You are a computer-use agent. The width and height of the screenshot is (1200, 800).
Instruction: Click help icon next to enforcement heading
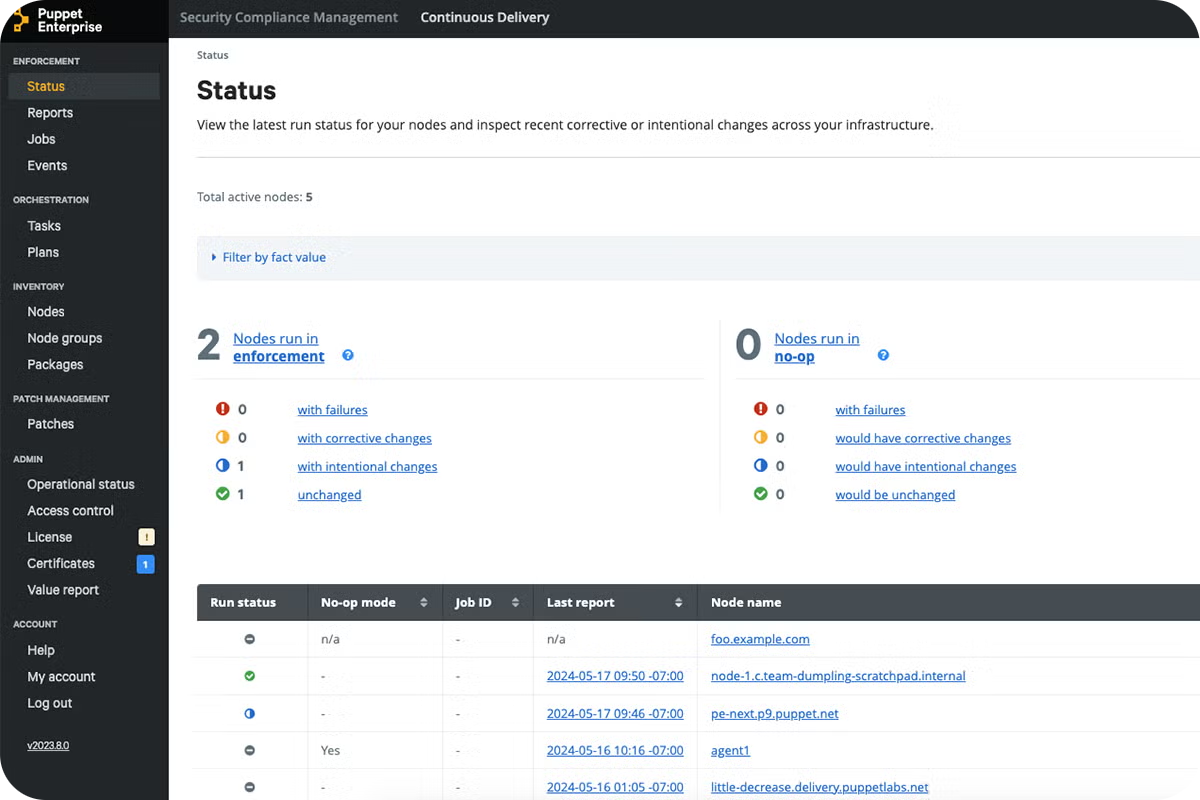click(348, 355)
